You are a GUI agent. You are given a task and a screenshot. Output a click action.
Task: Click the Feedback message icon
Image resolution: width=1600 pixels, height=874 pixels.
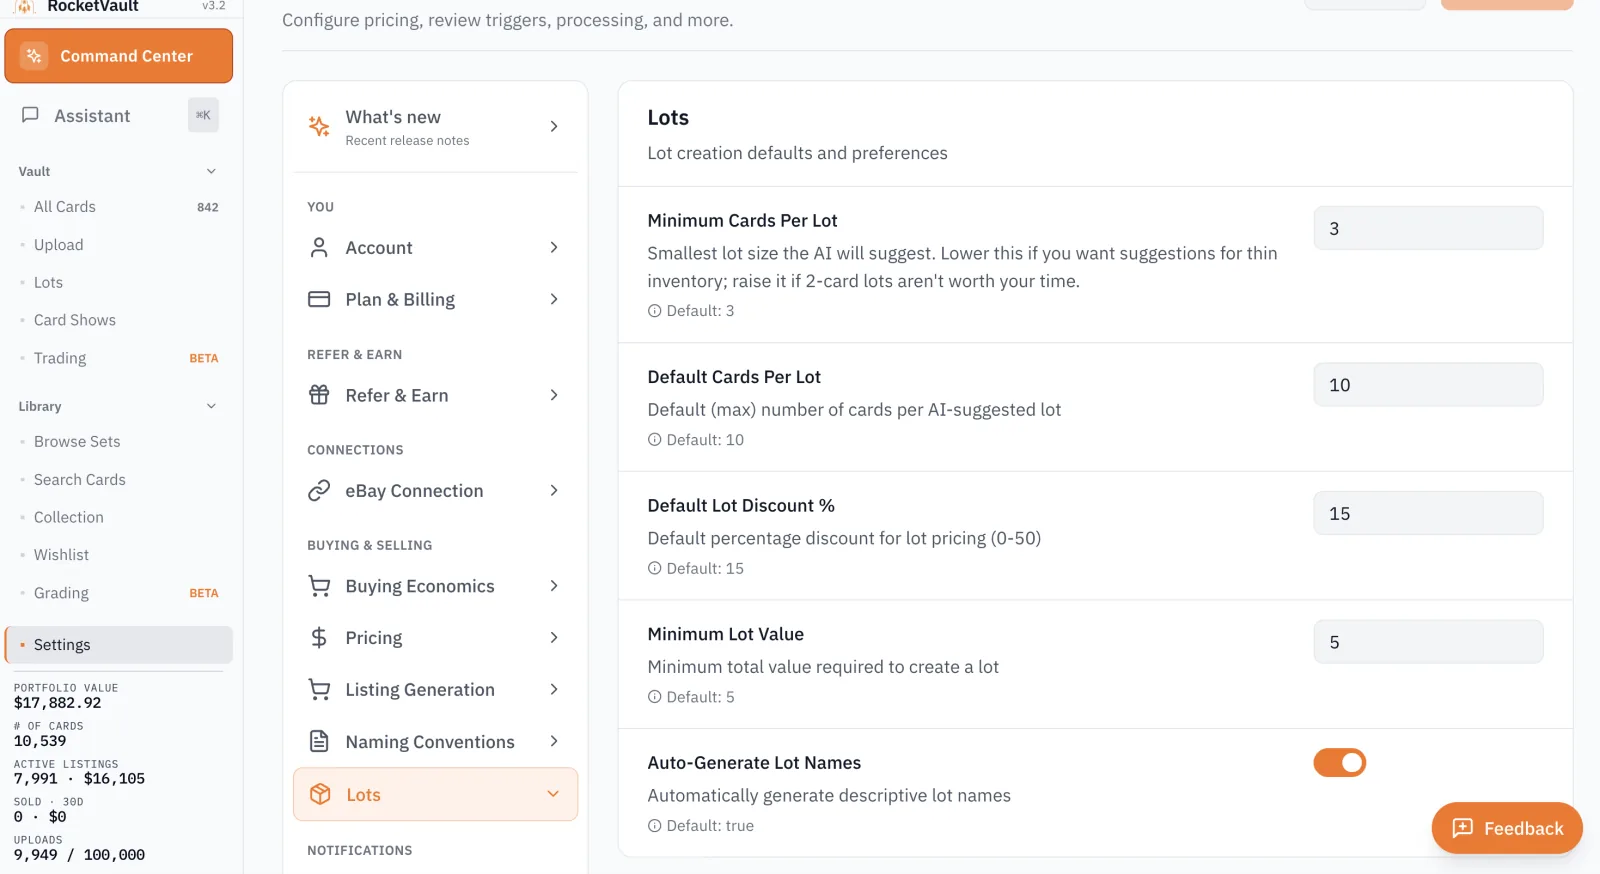[1463, 828]
